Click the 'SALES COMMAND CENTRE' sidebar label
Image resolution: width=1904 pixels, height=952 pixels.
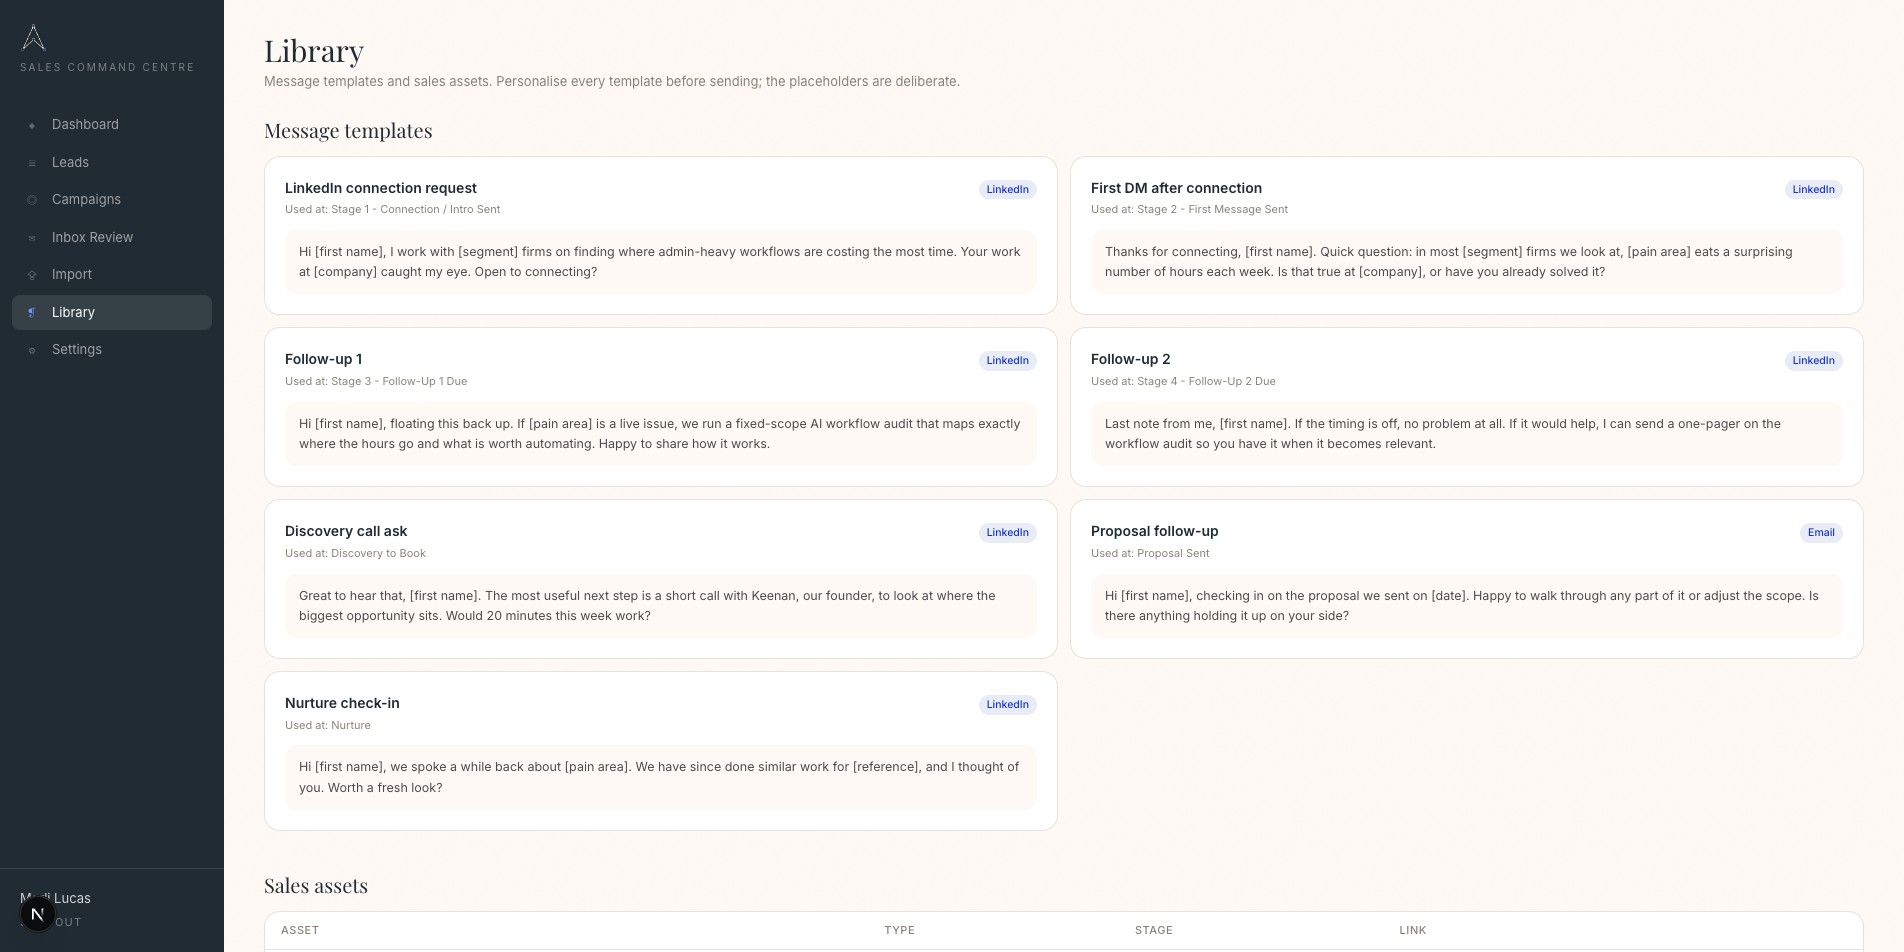tap(108, 67)
